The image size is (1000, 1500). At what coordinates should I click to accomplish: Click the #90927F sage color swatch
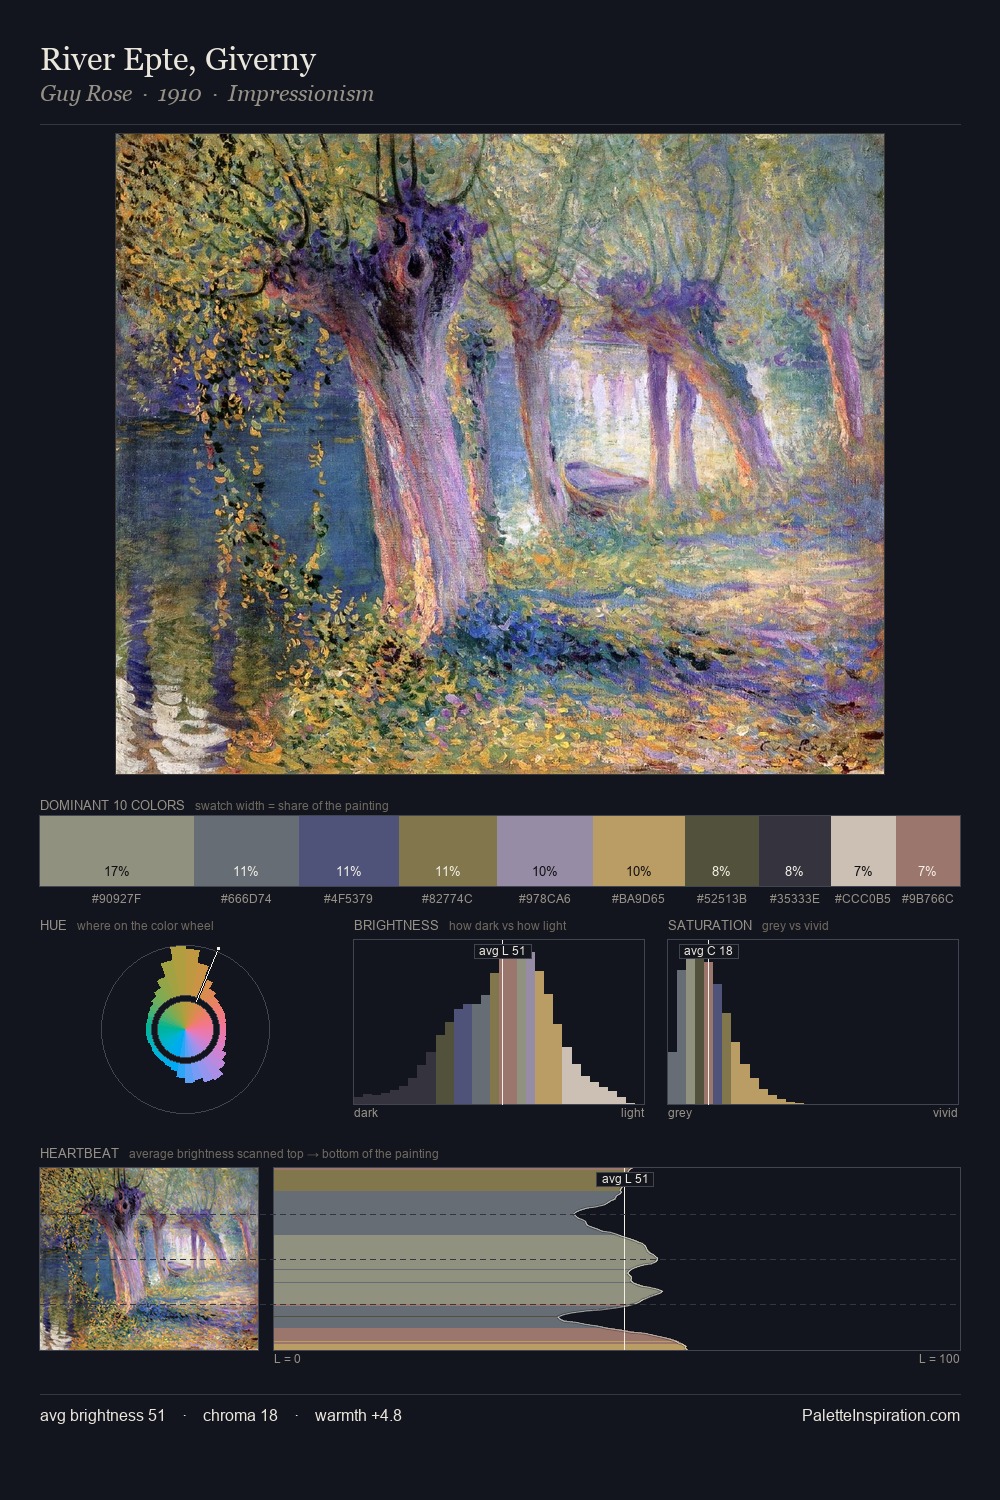point(117,851)
